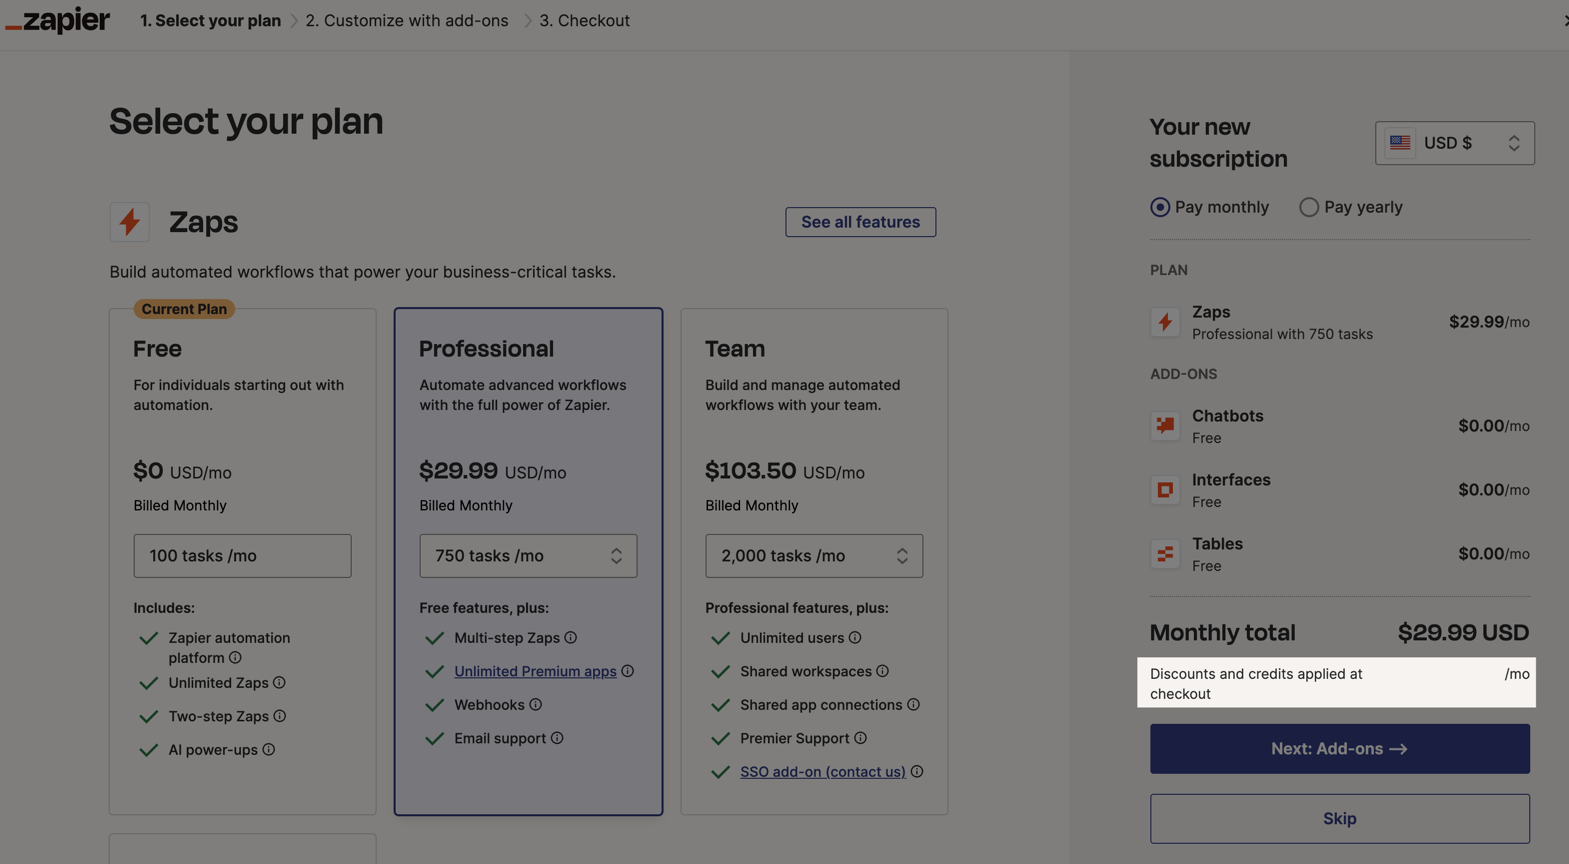
Task: Select the Pay monthly radio button
Action: [x=1160, y=207]
